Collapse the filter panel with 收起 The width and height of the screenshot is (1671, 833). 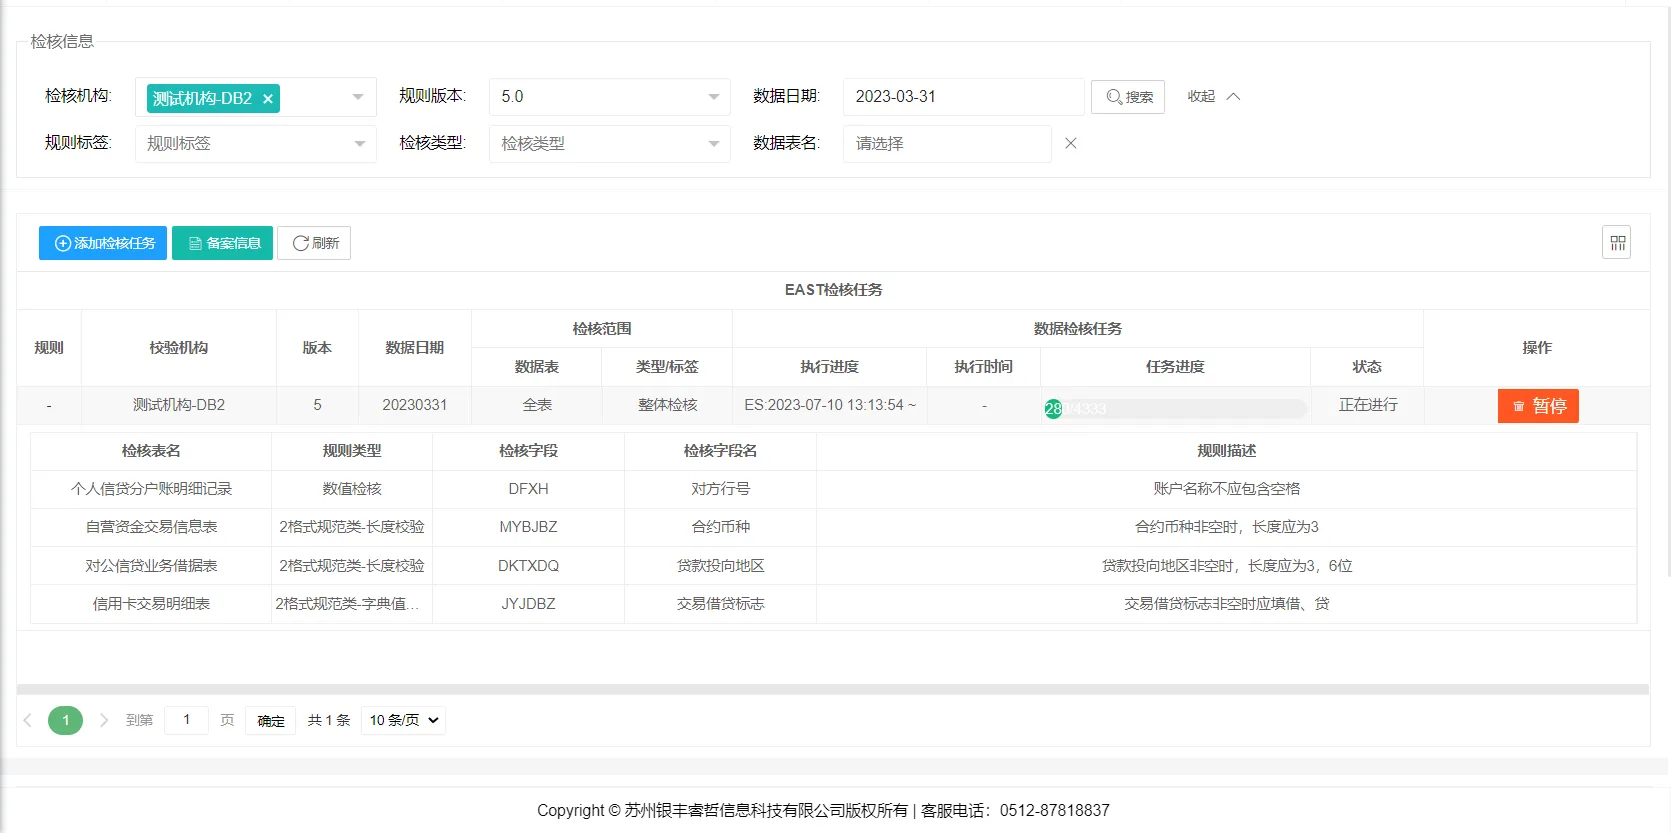1212,96
